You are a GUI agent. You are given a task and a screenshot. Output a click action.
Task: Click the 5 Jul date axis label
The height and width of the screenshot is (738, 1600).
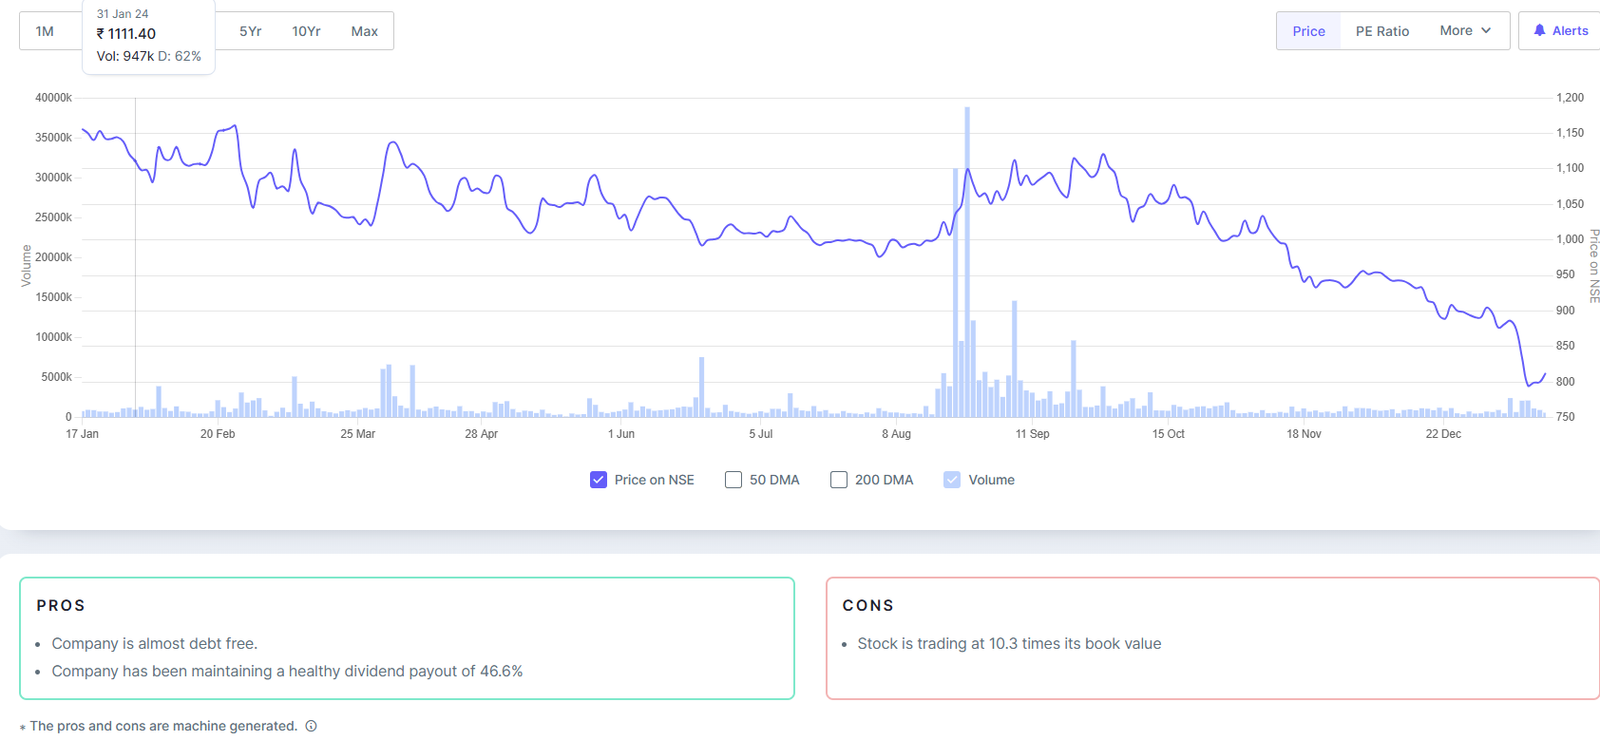coord(761,434)
